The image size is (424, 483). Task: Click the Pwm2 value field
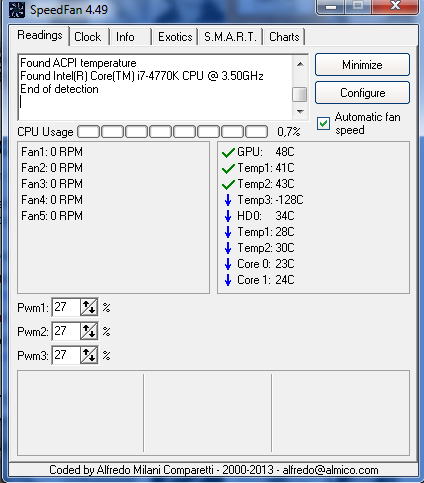66,331
